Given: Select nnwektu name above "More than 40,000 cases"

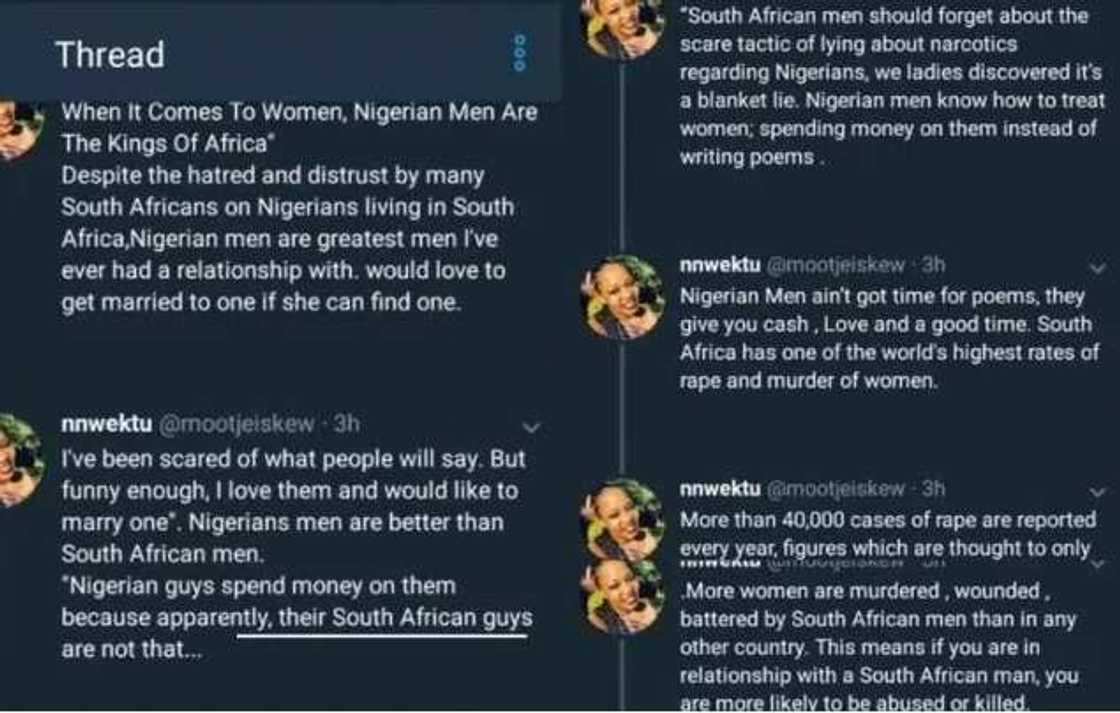Looking at the screenshot, I should 719,489.
